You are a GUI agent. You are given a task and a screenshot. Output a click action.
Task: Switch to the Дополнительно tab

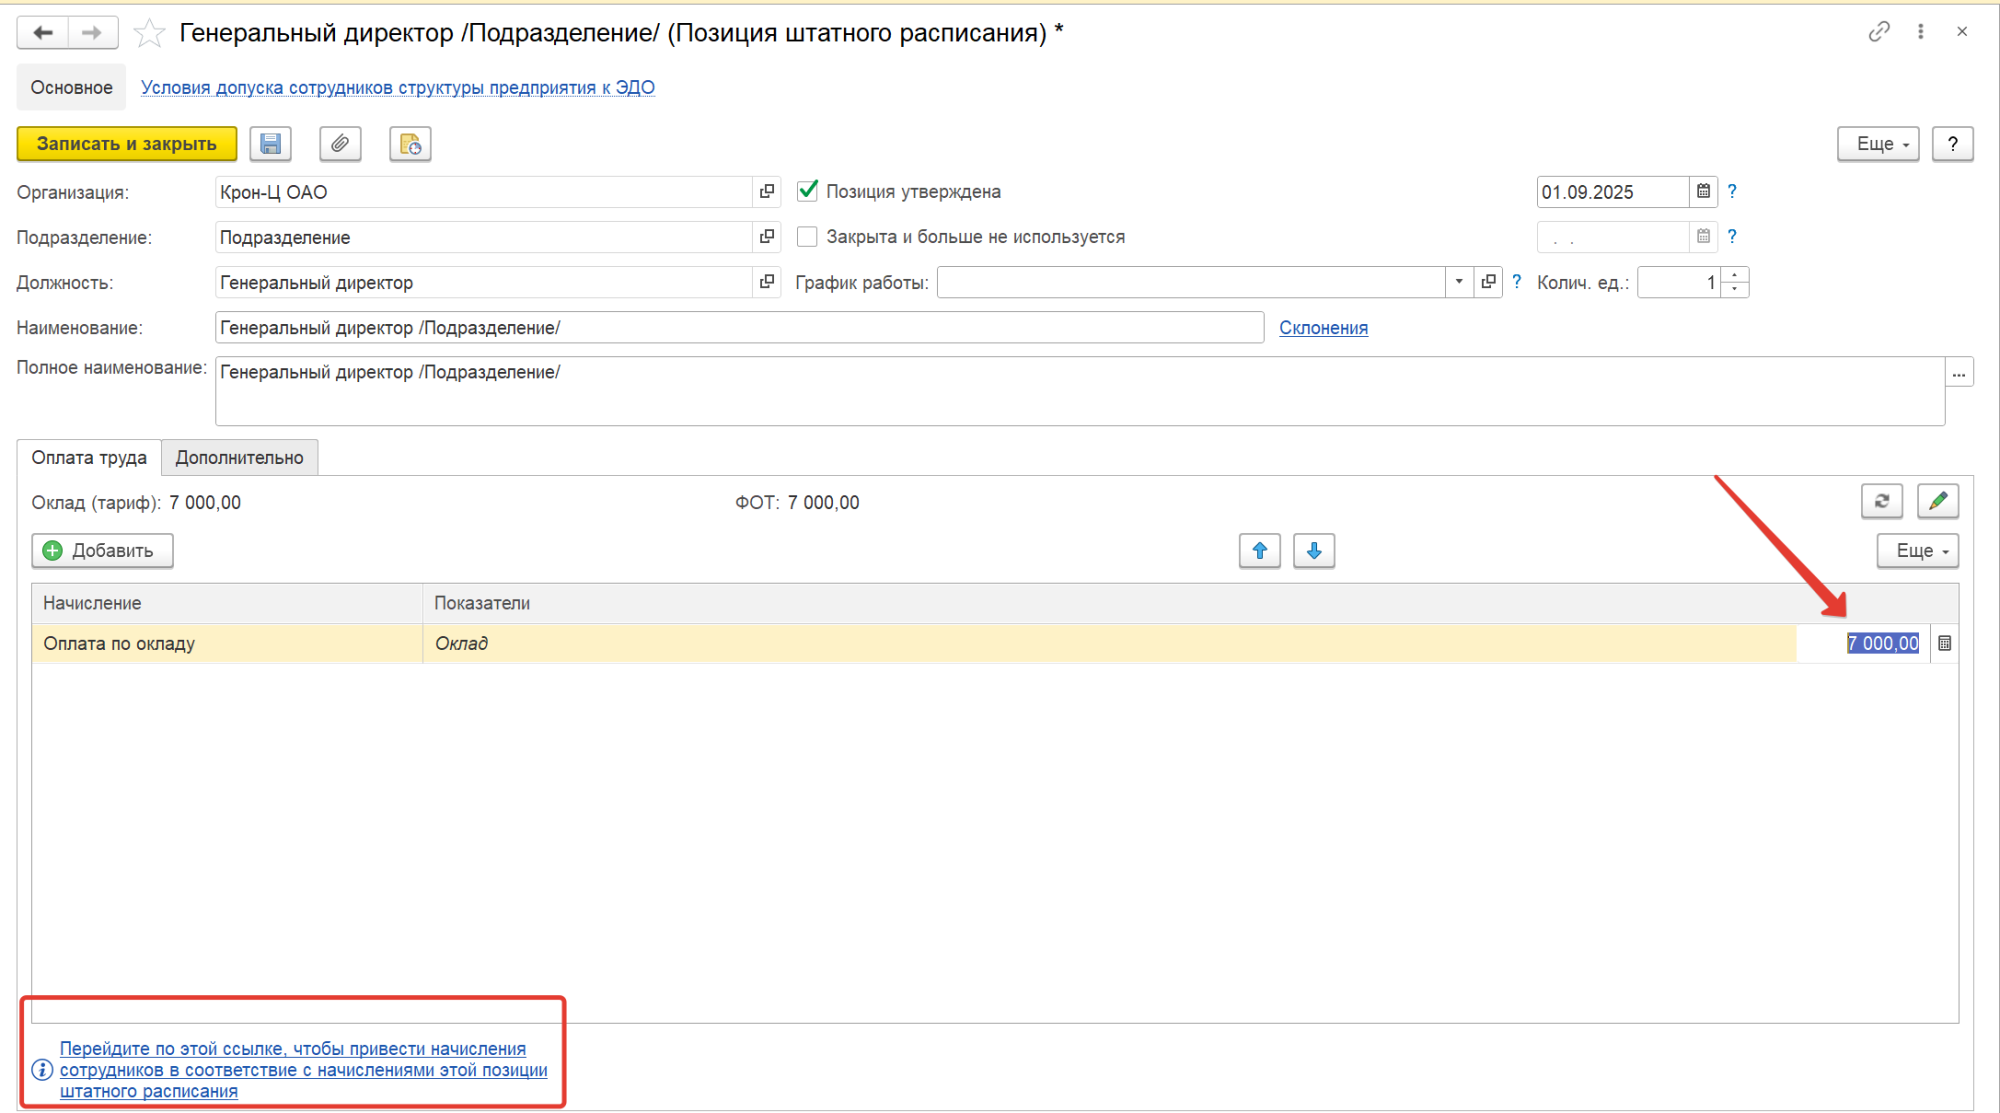tap(239, 458)
